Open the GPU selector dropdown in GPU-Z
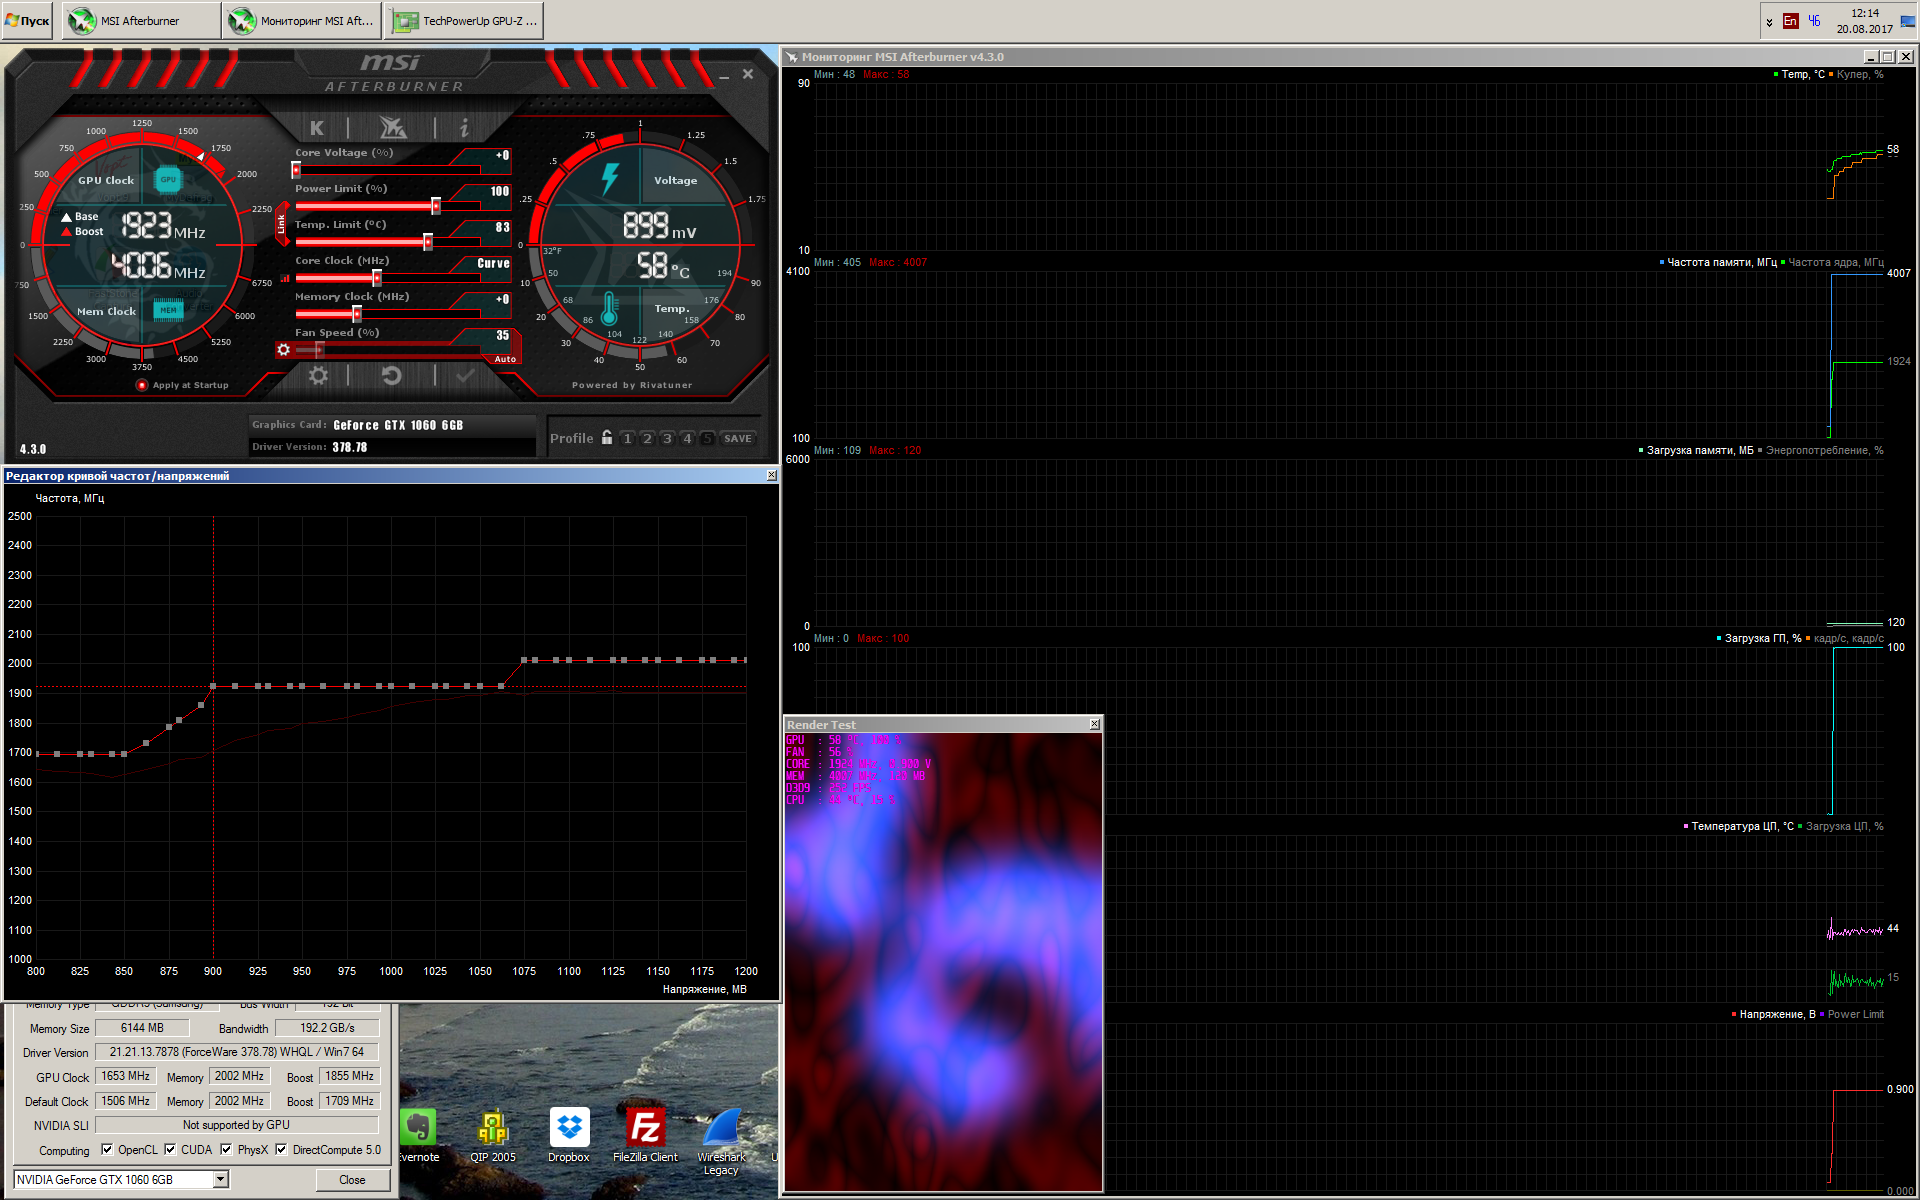Screen dimensions: 1920x1200 [221, 1180]
